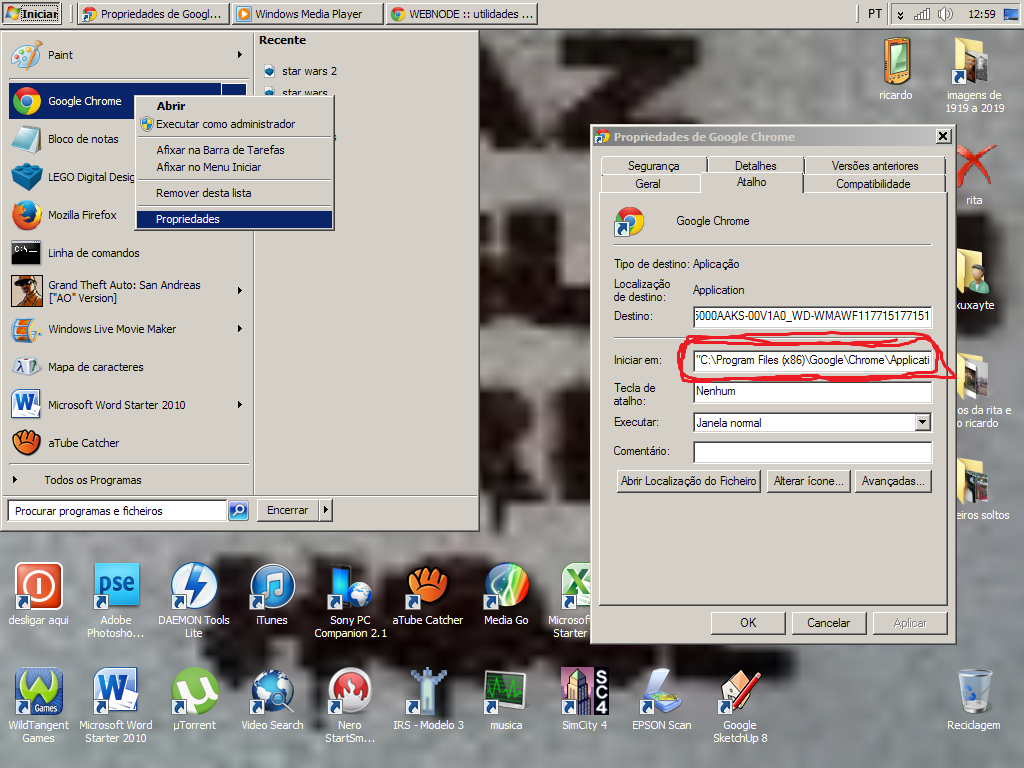This screenshot has height=768, width=1024.
Task: Click Abrir Localização do Ficheiro button
Action: click(688, 481)
